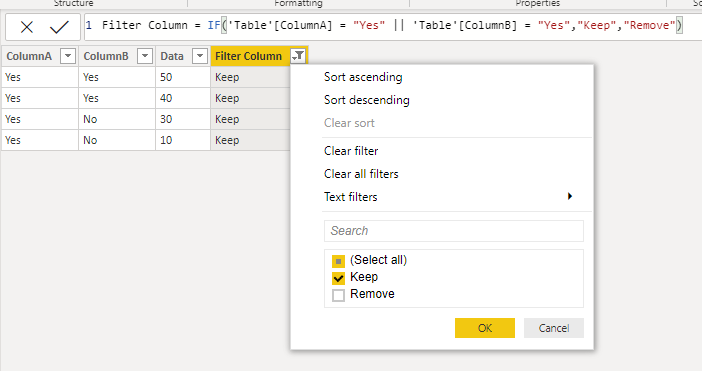Screen dimensions: 702x371
Task: Click ColumnA cell in row with 50
Action: tap(40, 77)
